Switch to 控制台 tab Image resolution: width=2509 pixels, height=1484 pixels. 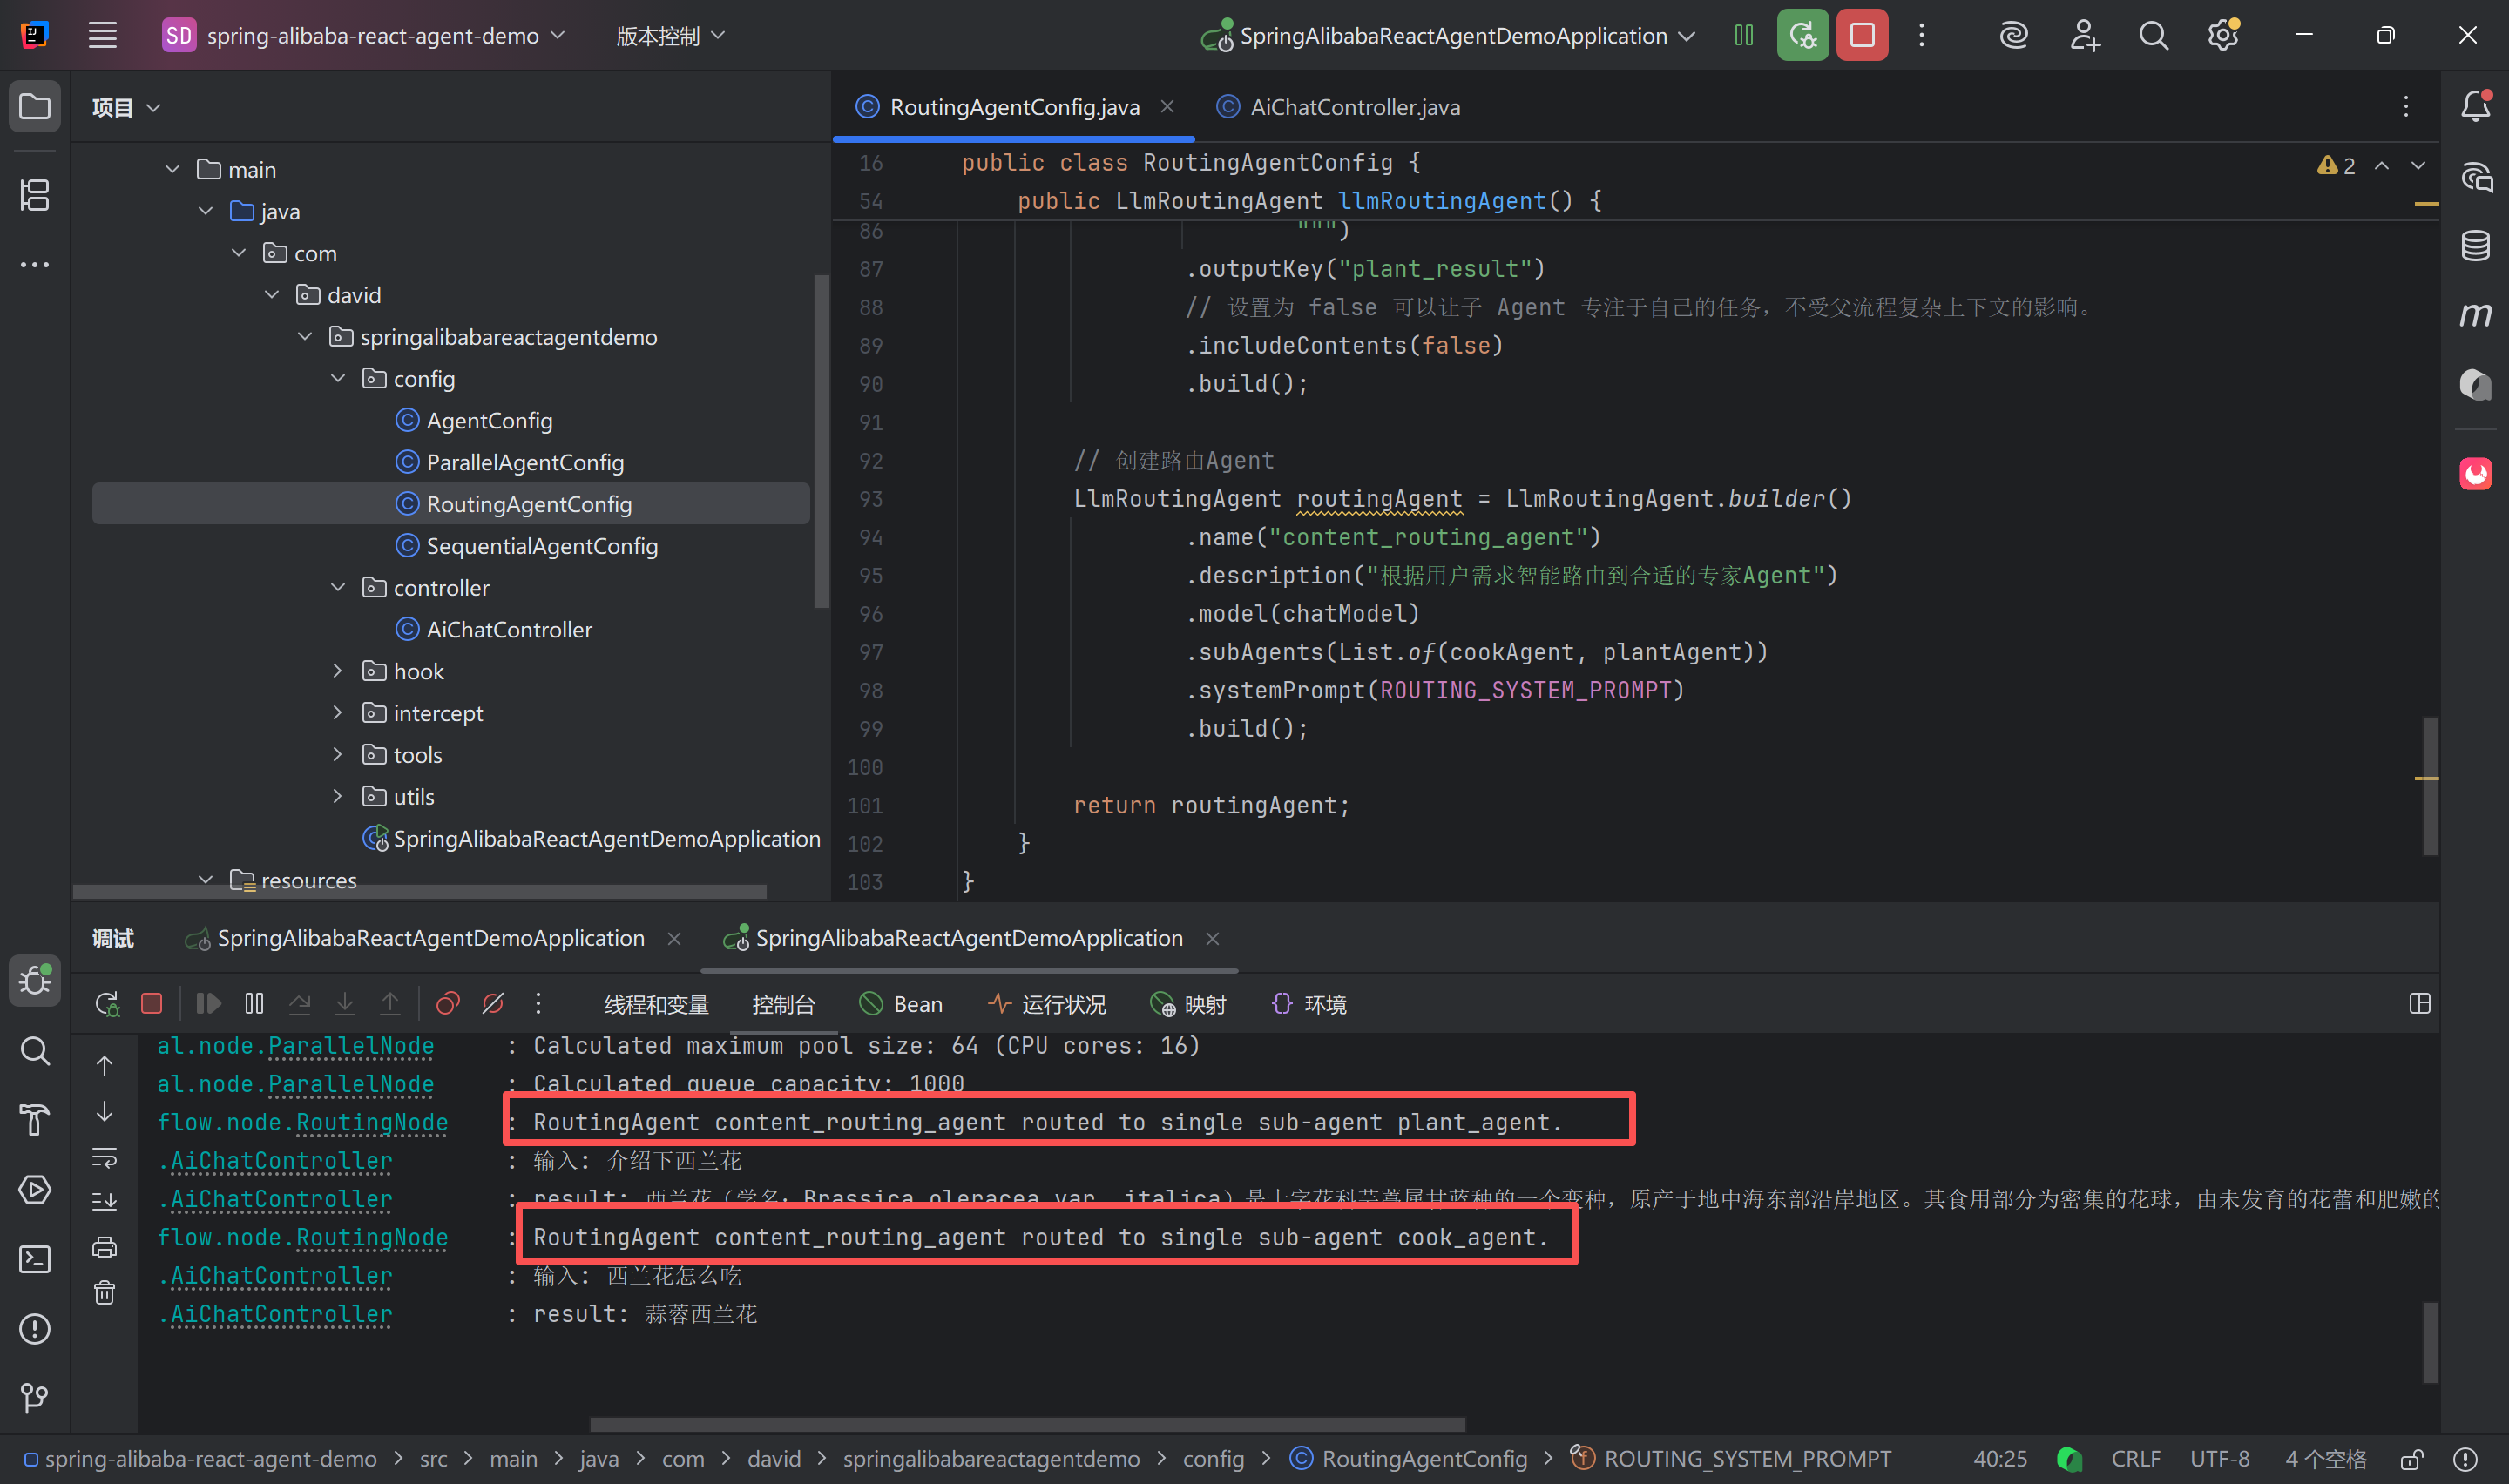pyautogui.click(x=783, y=1004)
